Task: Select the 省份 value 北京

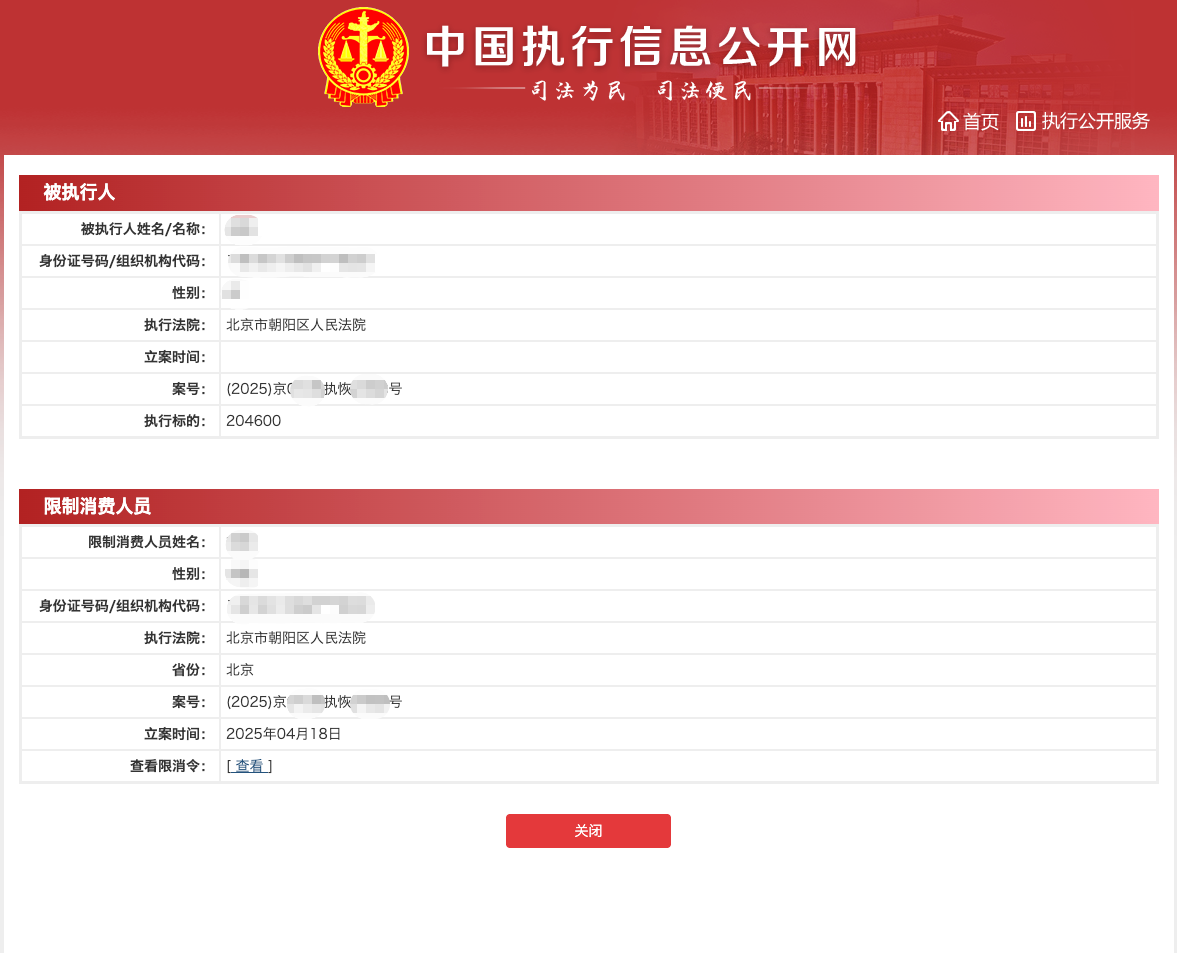Action: 240,669
